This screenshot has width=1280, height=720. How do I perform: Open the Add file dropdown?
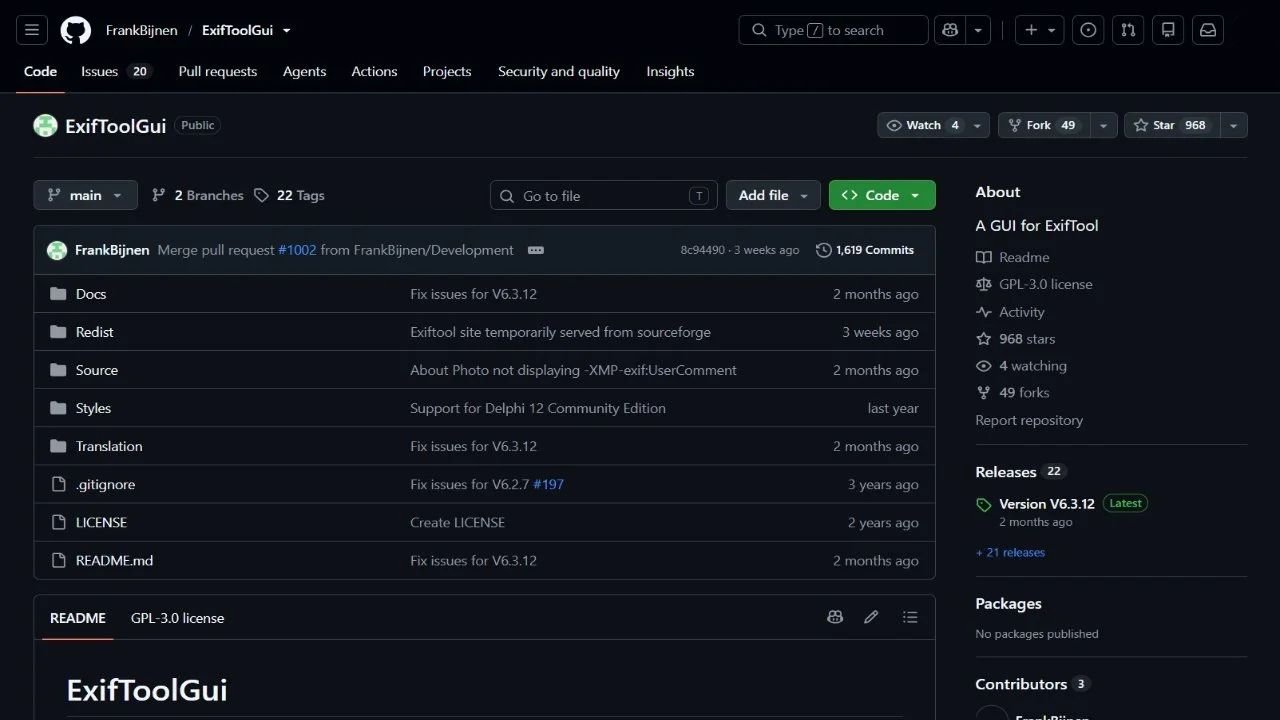coord(773,195)
